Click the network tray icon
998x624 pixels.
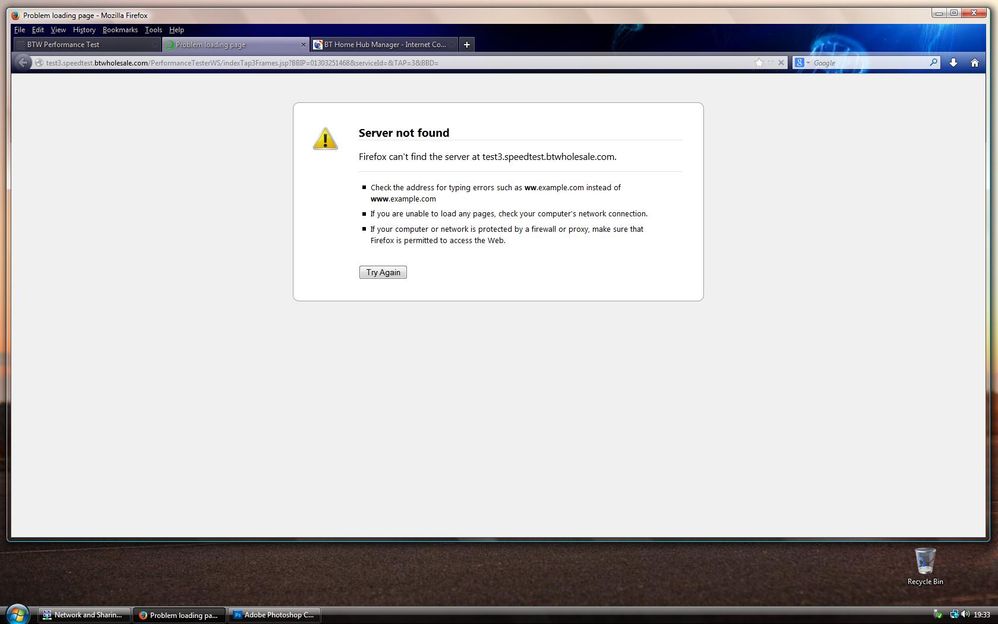pyautogui.click(x=953, y=614)
